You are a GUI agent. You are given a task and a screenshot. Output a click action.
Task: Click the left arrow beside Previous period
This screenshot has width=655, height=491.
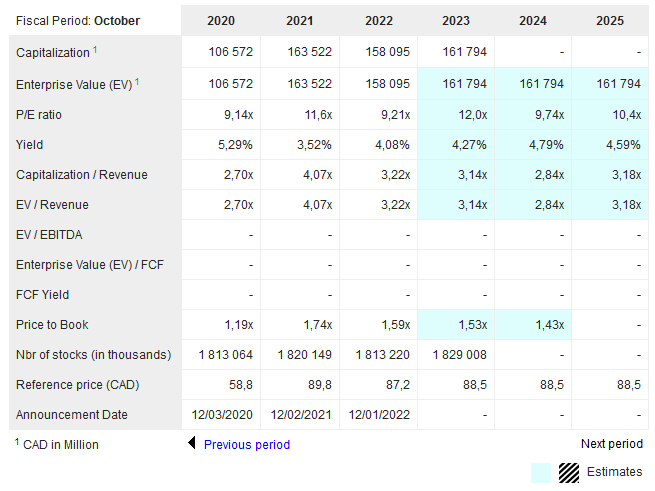pyautogui.click(x=192, y=444)
